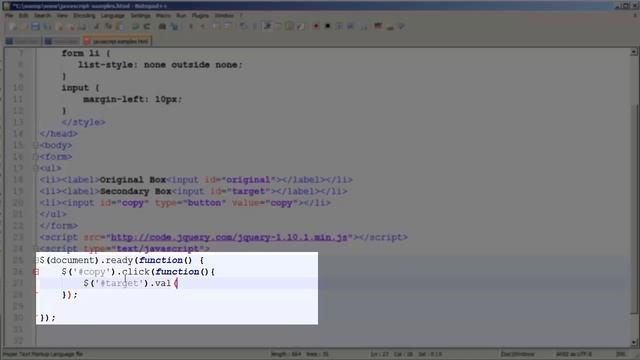Click the Replace toolbar icon
The width and height of the screenshot is (640, 360).
[174, 27]
